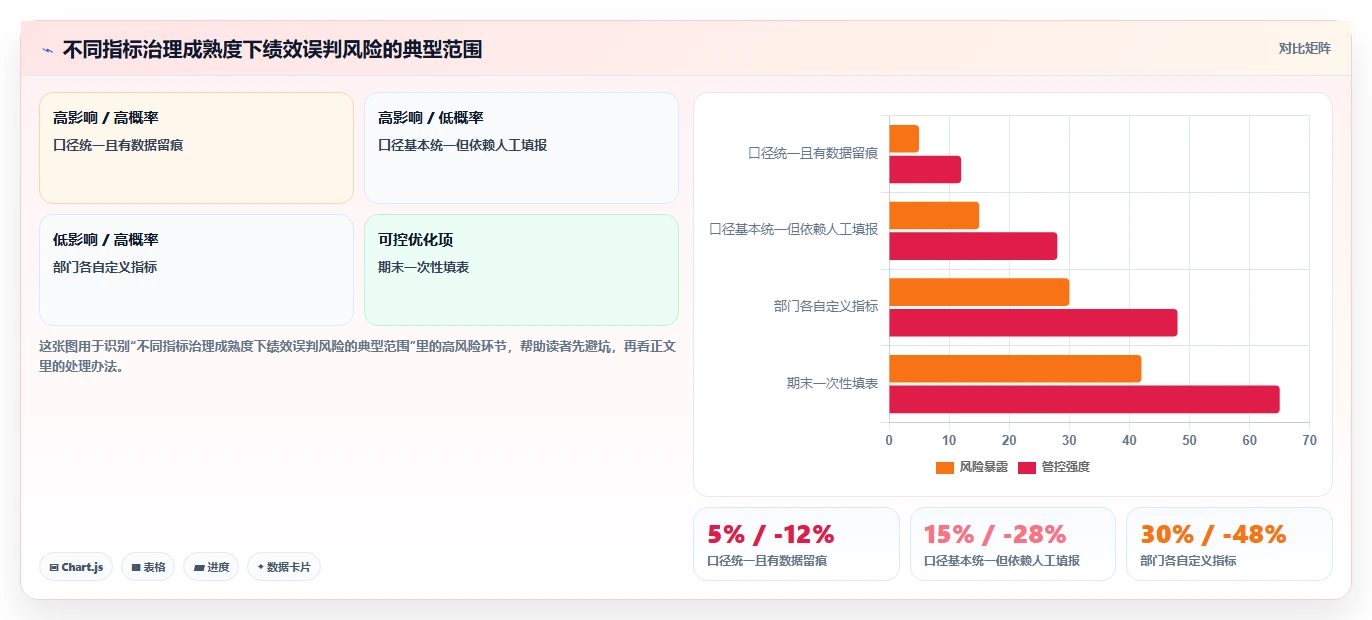Click 部门各自定义指标 caption under 30% / -48%

pos(1188,561)
